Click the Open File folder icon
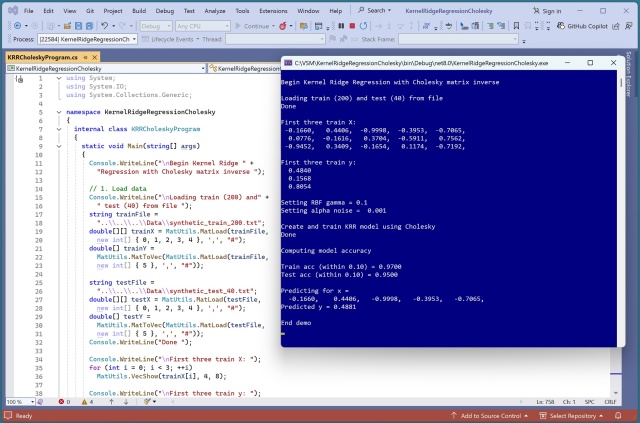Screen dimensions: 640x423 coord(67,26)
